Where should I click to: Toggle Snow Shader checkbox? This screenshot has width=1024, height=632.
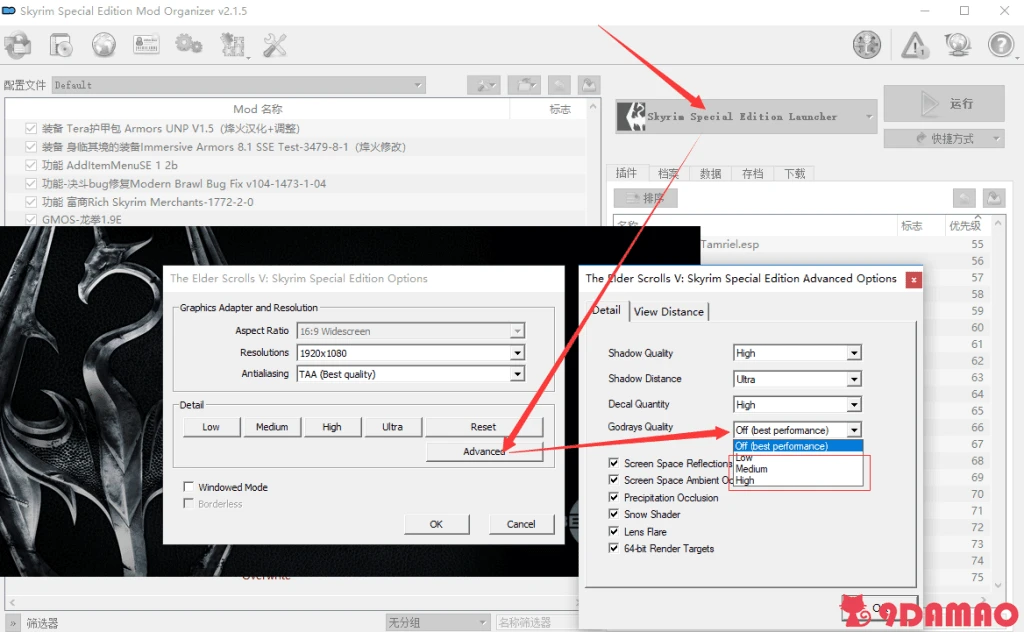613,514
